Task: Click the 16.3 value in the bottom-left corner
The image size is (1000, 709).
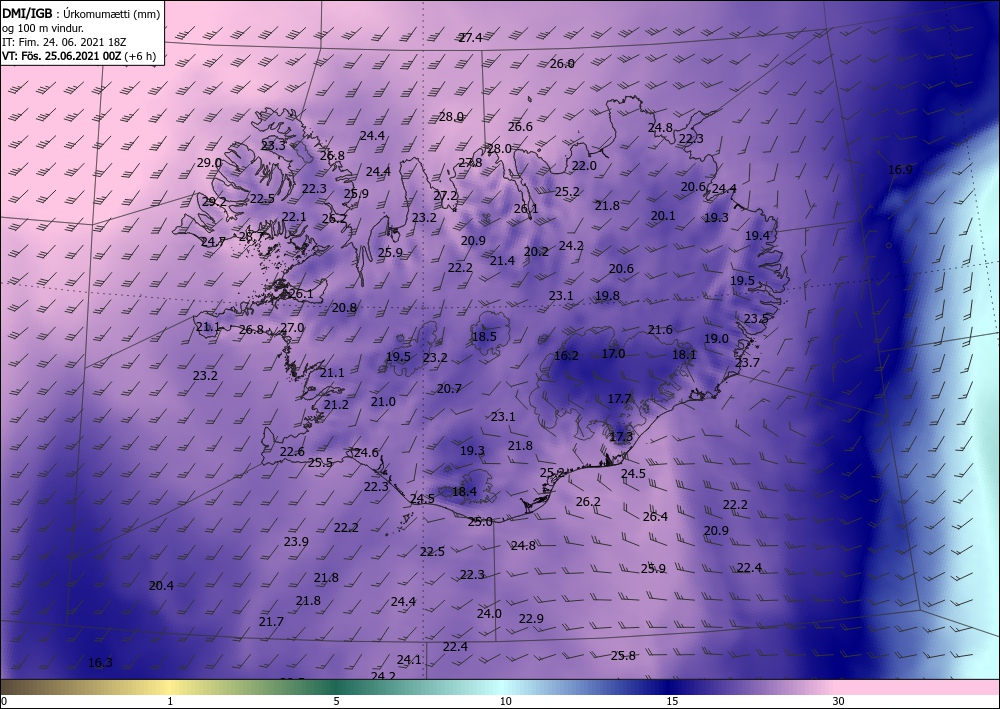Action: click(100, 663)
